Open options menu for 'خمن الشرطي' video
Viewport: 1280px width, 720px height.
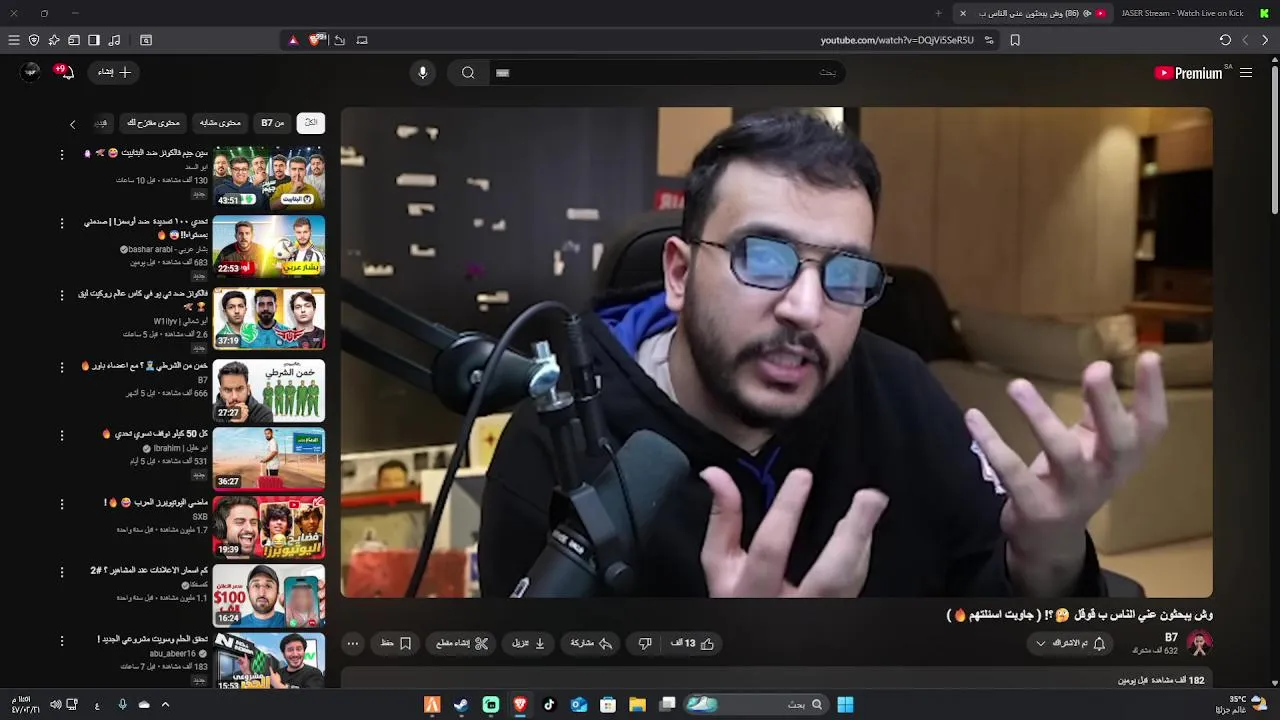pos(62,367)
